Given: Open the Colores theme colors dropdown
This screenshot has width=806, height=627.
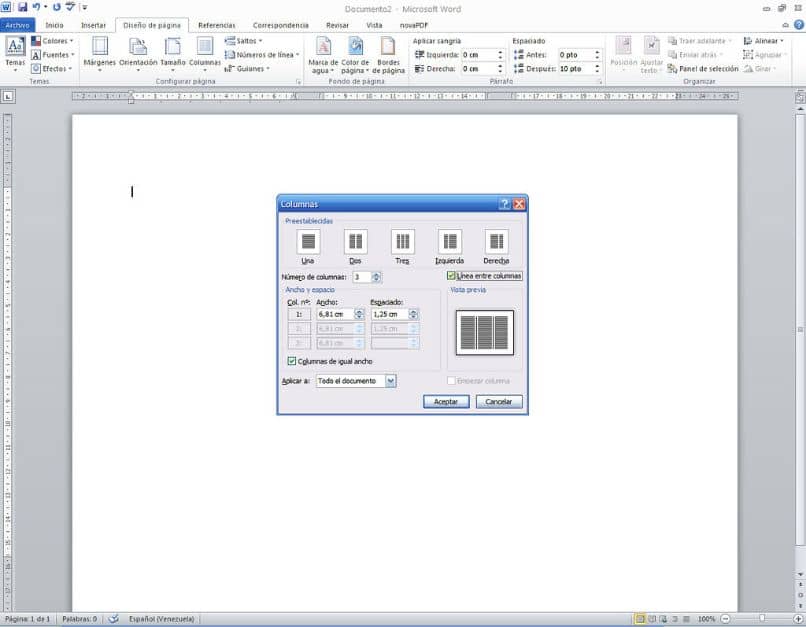Looking at the screenshot, I should 52,41.
